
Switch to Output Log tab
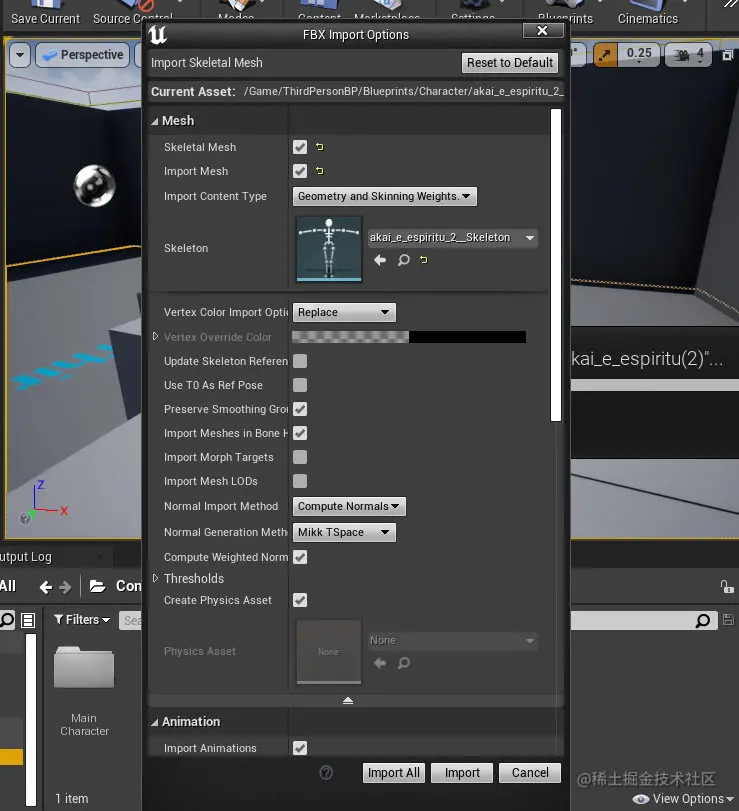[26, 557]
